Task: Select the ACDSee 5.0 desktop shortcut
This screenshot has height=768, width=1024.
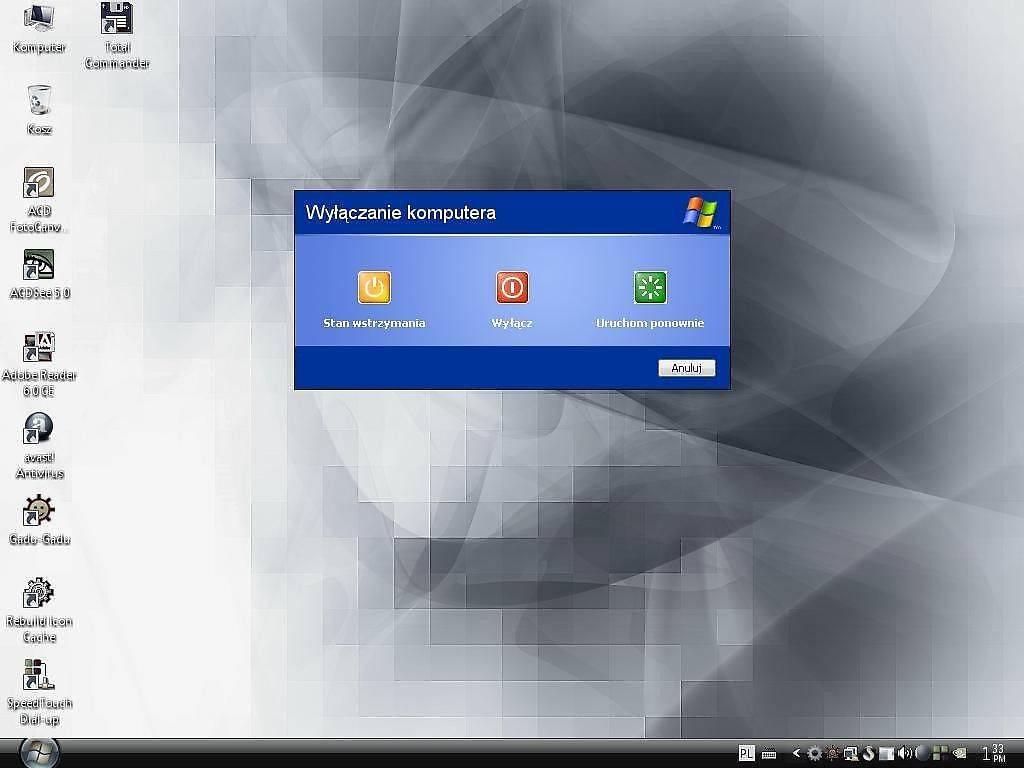Action: click(39, 274)
